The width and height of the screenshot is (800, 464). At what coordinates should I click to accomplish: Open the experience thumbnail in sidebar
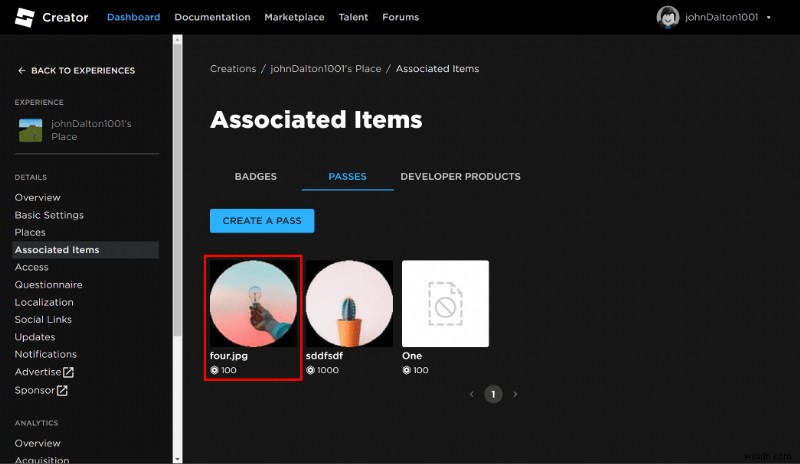pyautogui.click(x=31, y=130)
